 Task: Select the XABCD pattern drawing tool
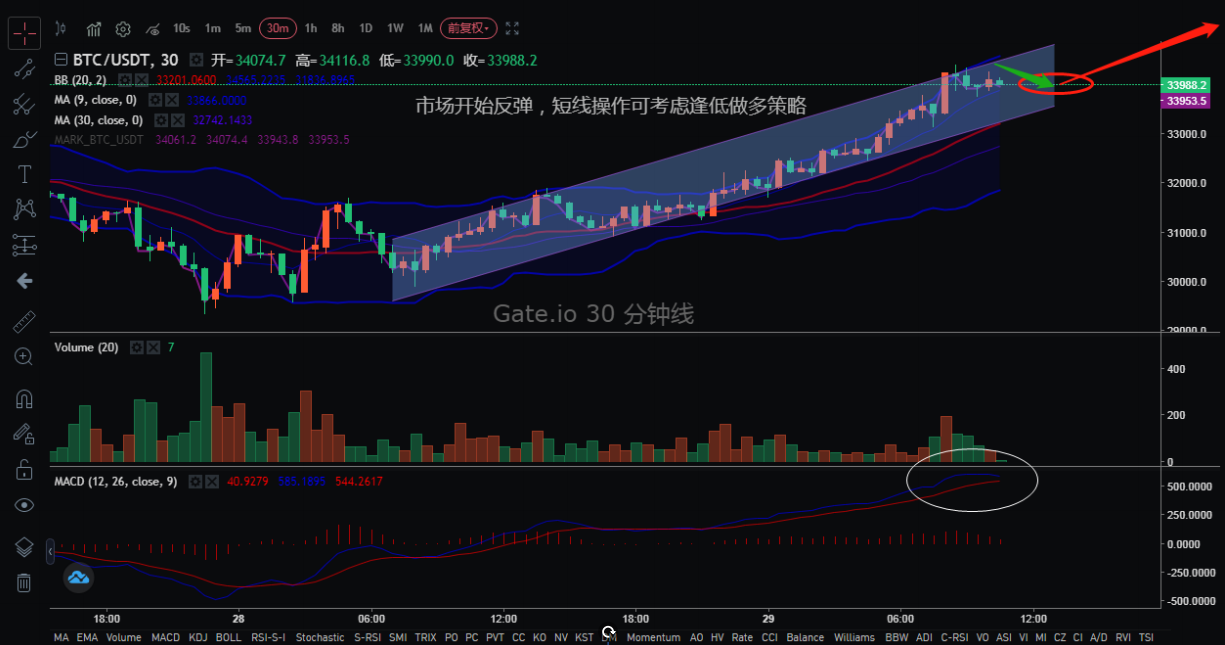[x=24, y=208]
